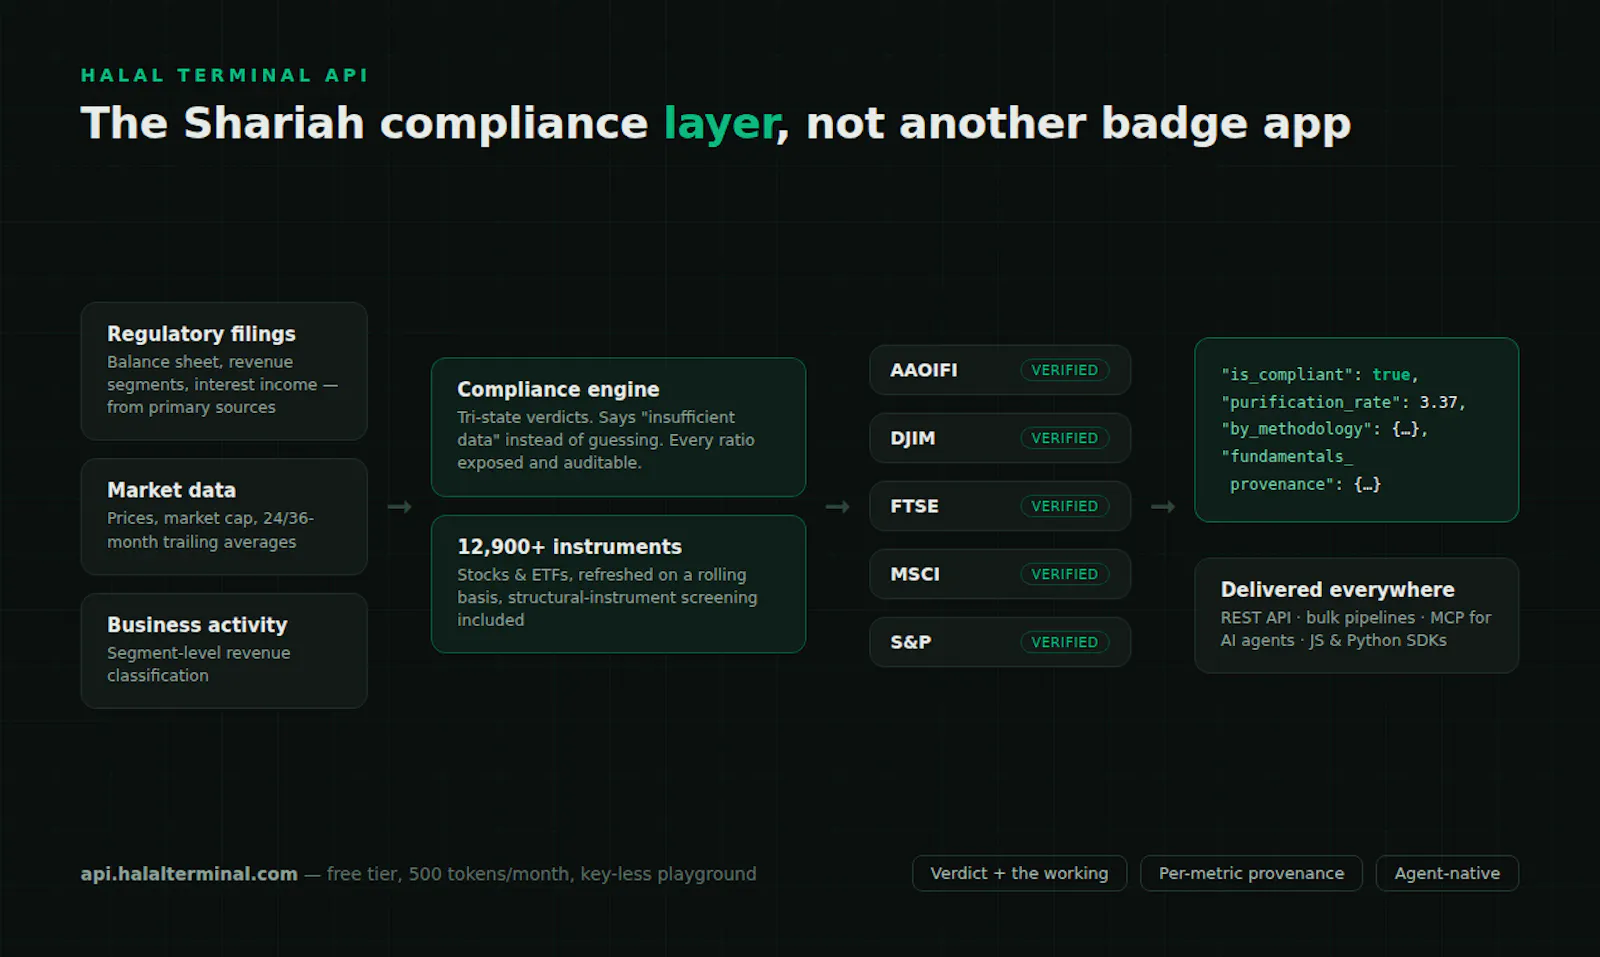Screen dimensions: 1600x957
Task: Click the FTSE methodology row
Action: pos(1000,506)
